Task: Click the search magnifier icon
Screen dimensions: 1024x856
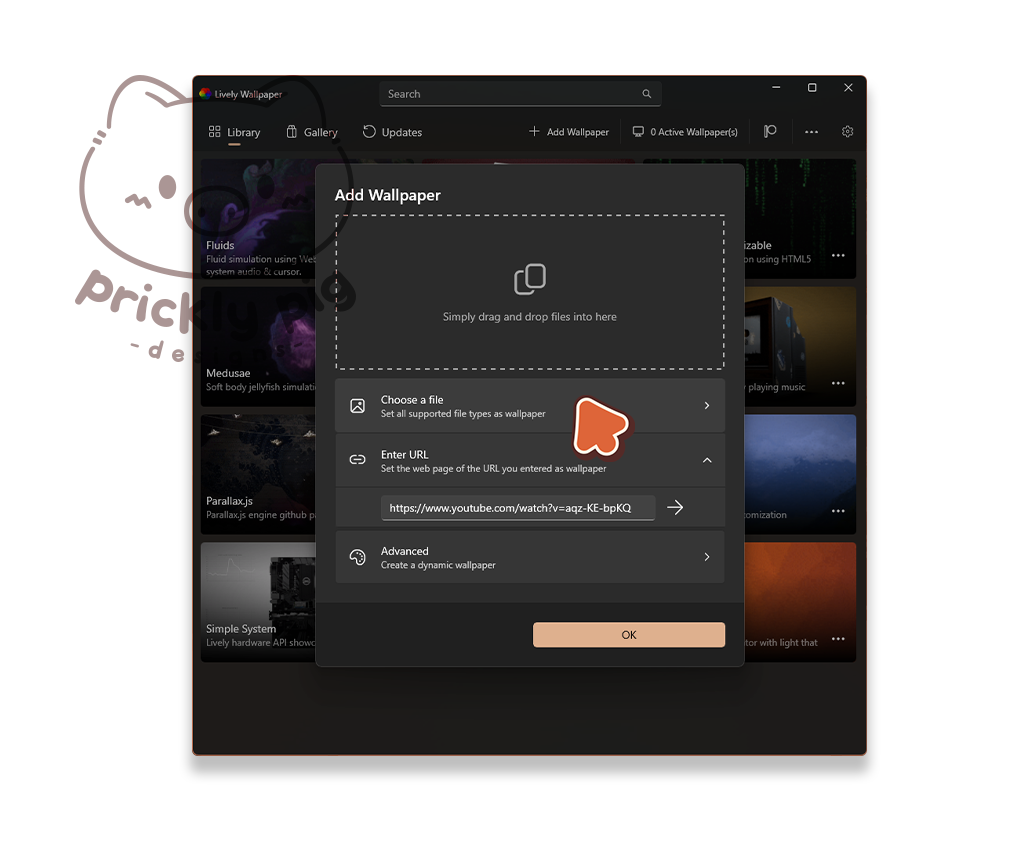Action: [647, 94]
